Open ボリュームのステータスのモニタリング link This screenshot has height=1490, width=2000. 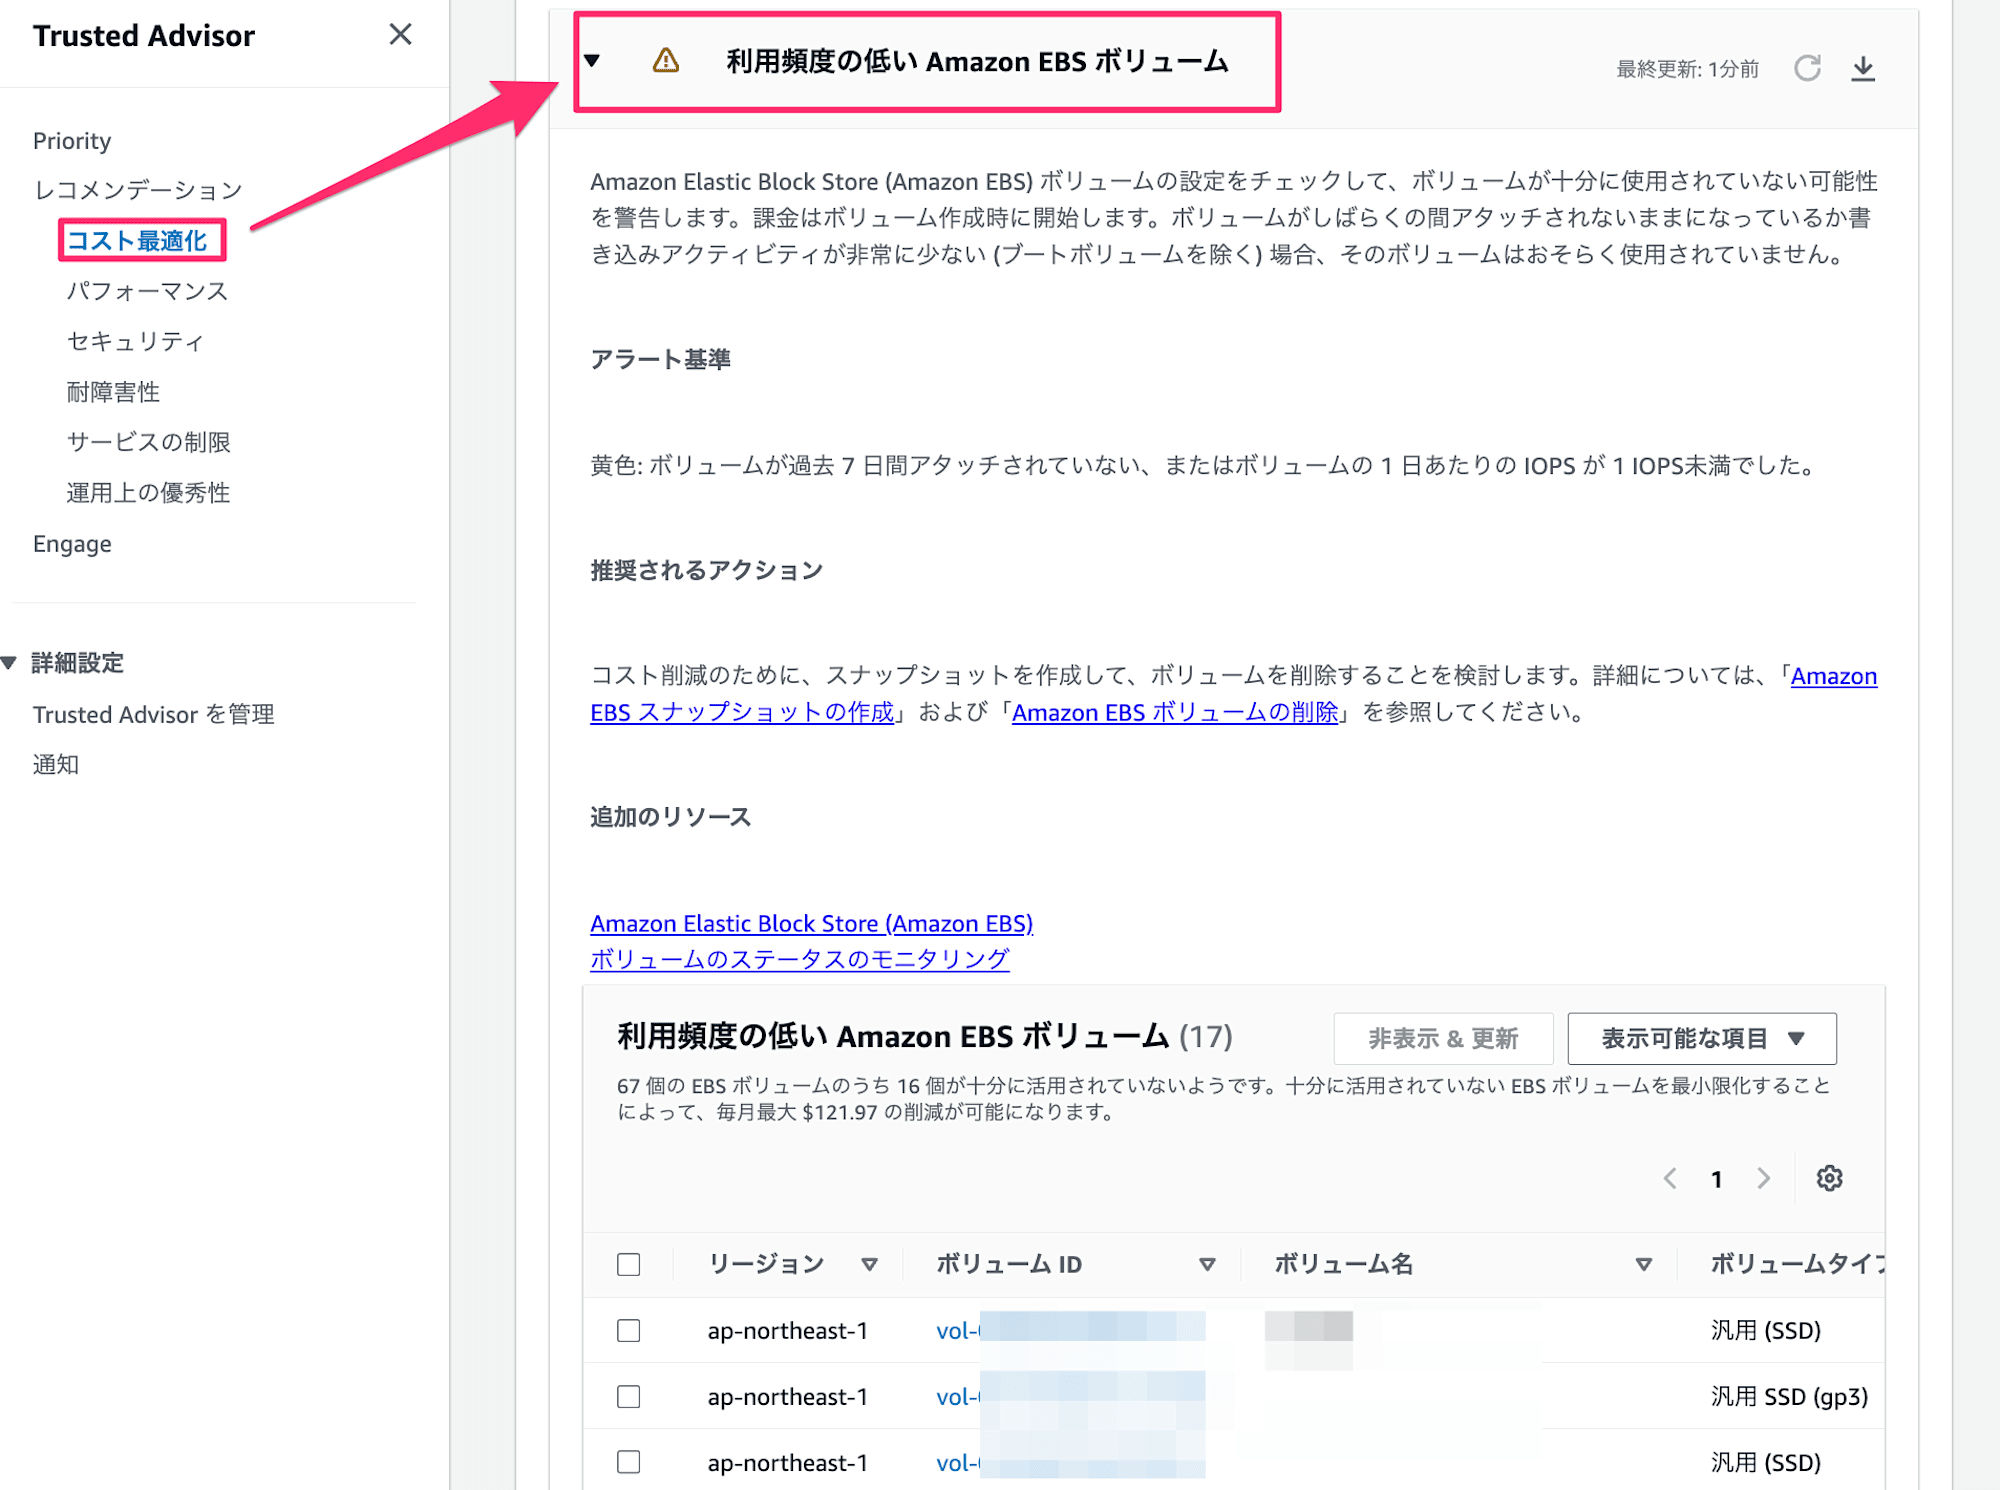(799, 959)
